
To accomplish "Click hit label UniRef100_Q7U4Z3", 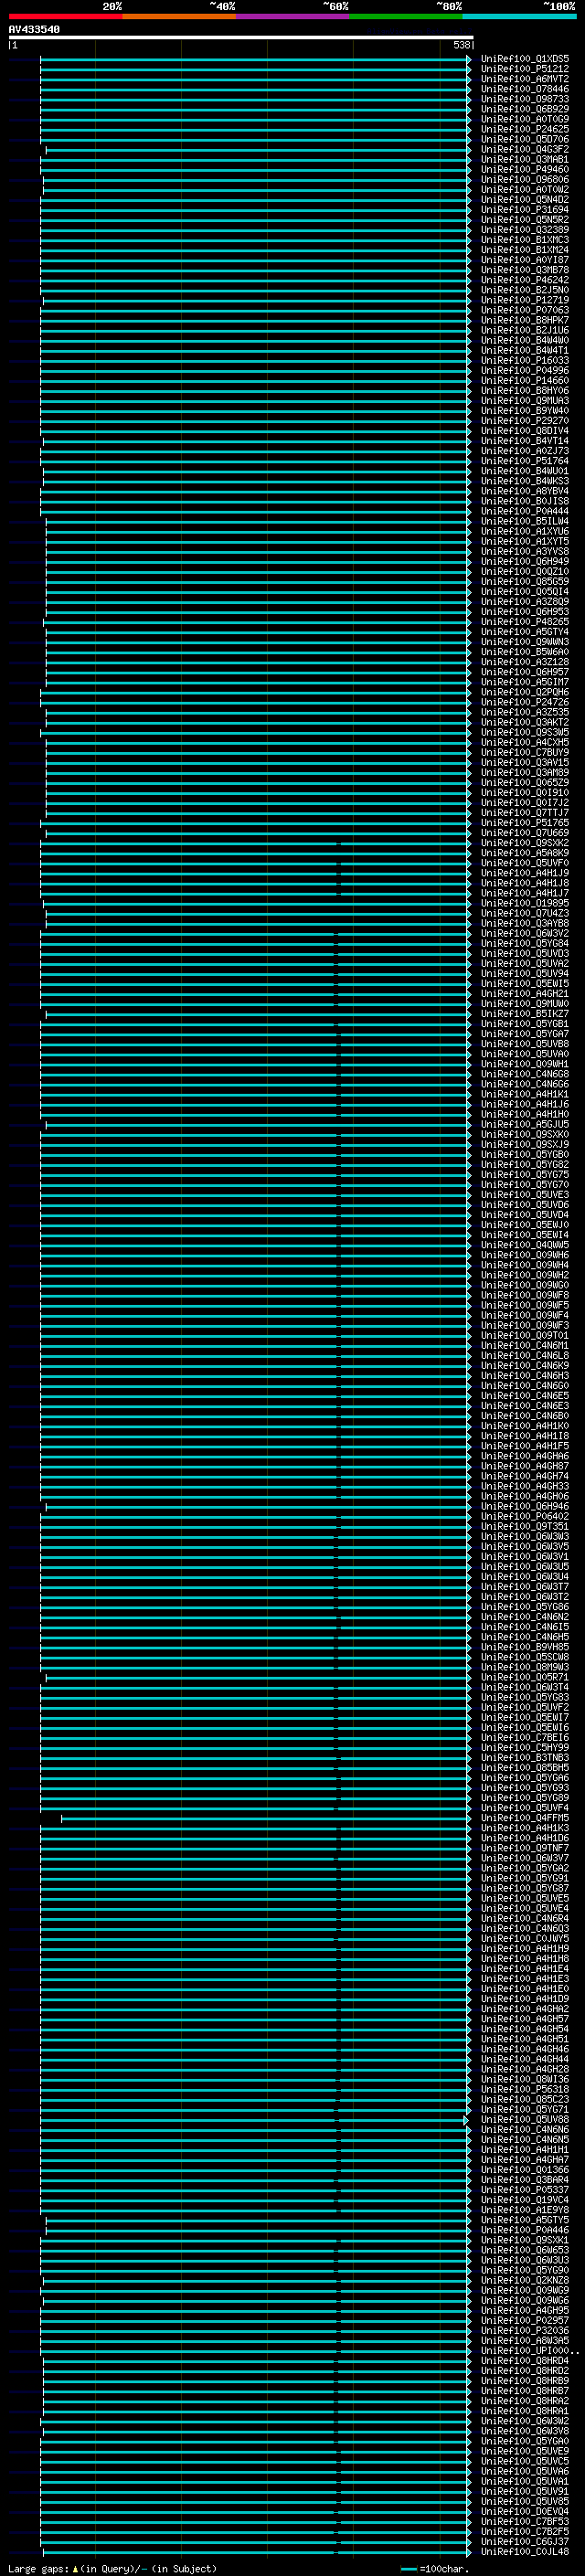I will [525, 913].
